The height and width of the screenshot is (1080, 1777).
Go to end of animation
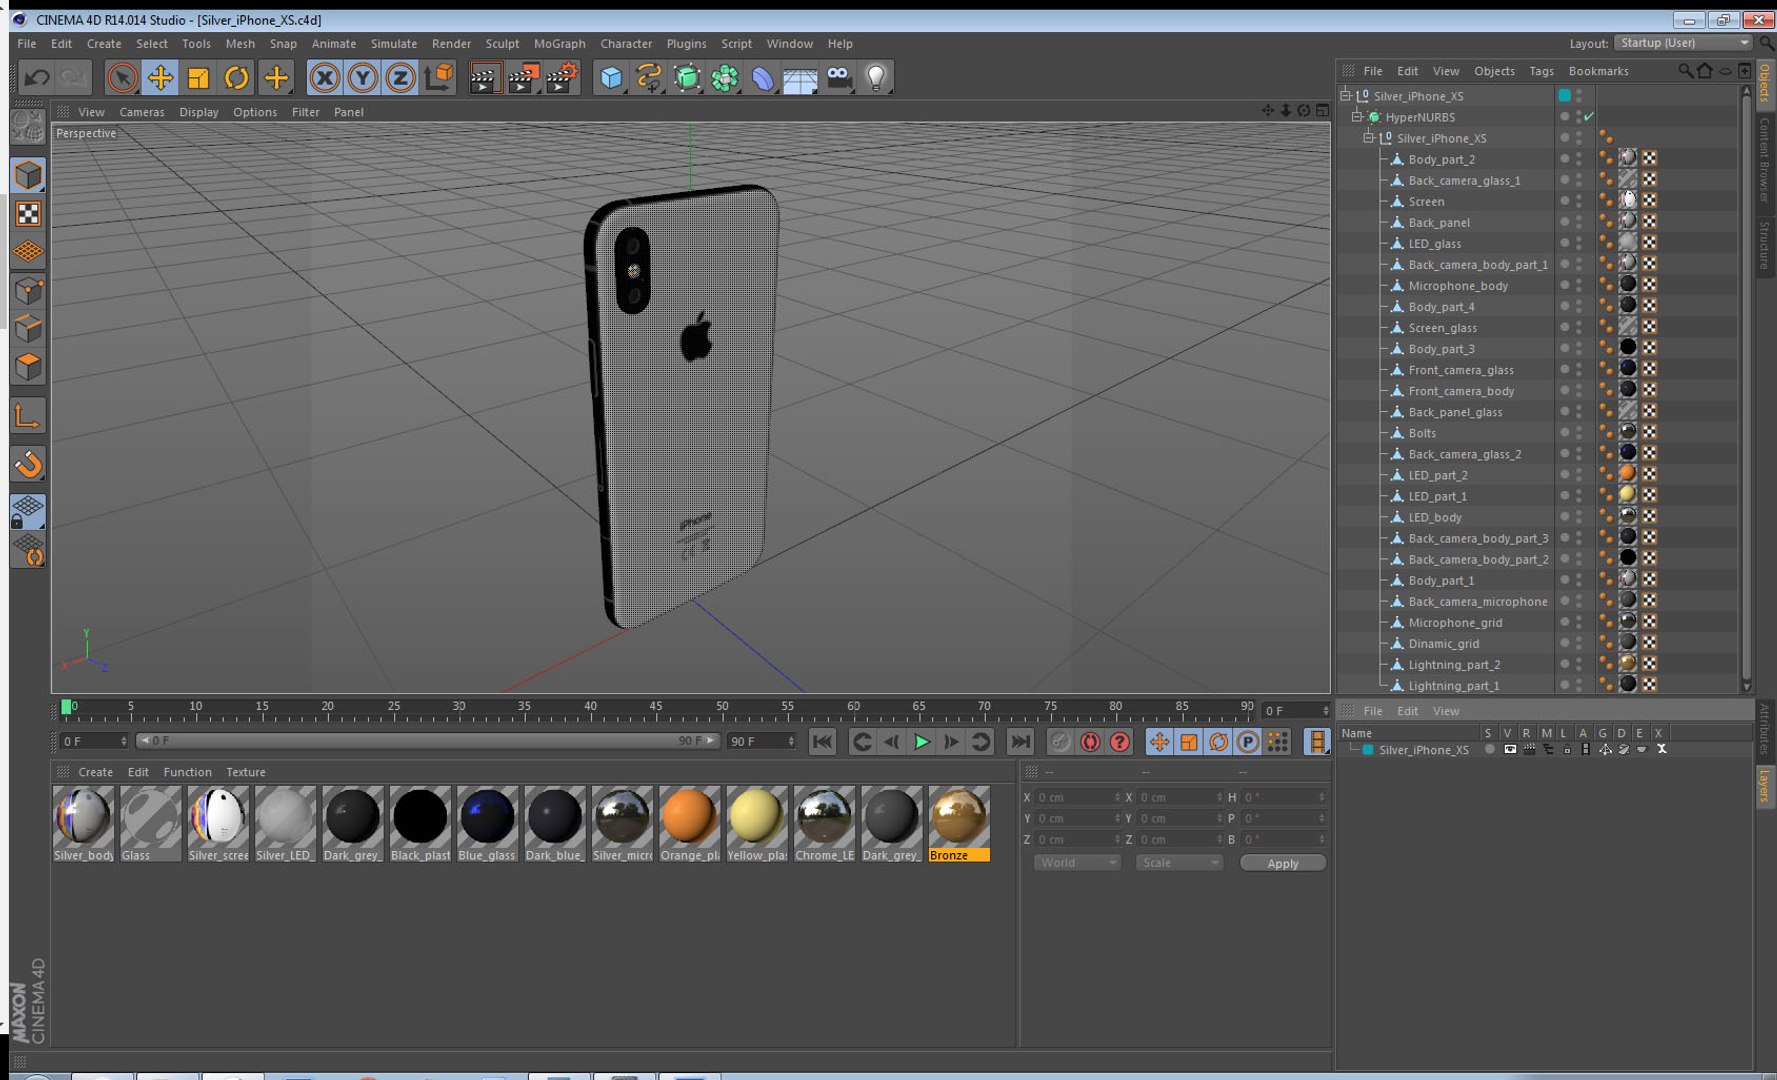coord(1019,742)
